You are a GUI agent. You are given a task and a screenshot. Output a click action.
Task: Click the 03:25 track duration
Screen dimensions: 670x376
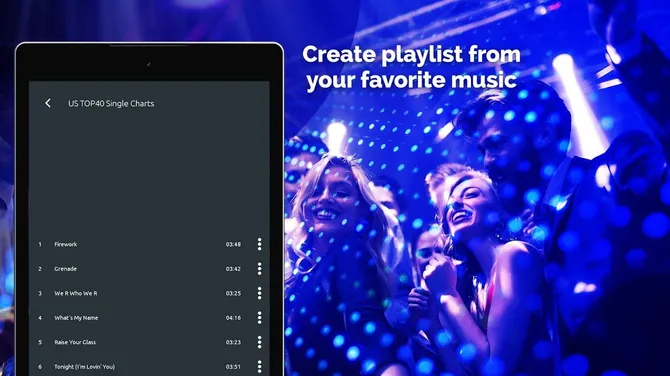(x=233, y=293)
